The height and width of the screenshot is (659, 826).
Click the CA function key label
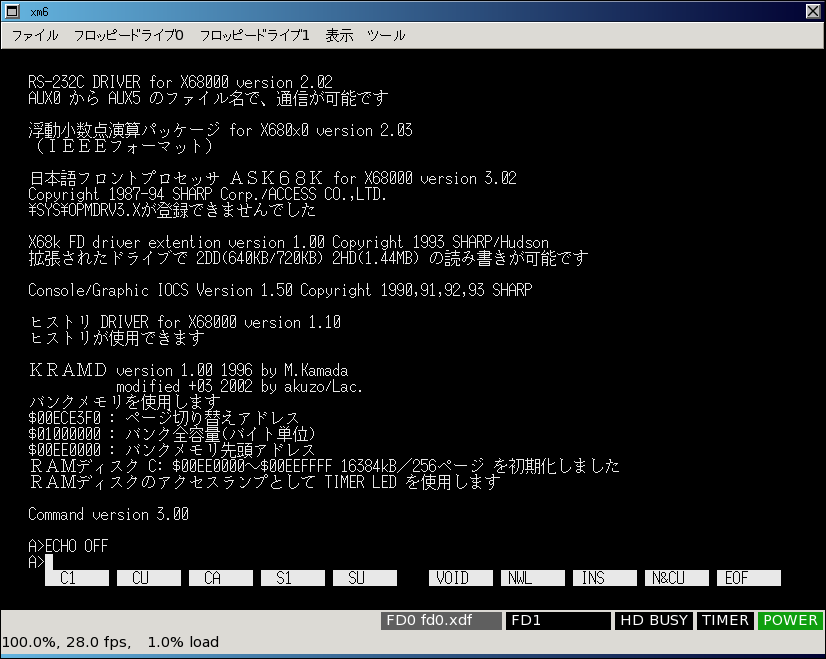(221, 578)
